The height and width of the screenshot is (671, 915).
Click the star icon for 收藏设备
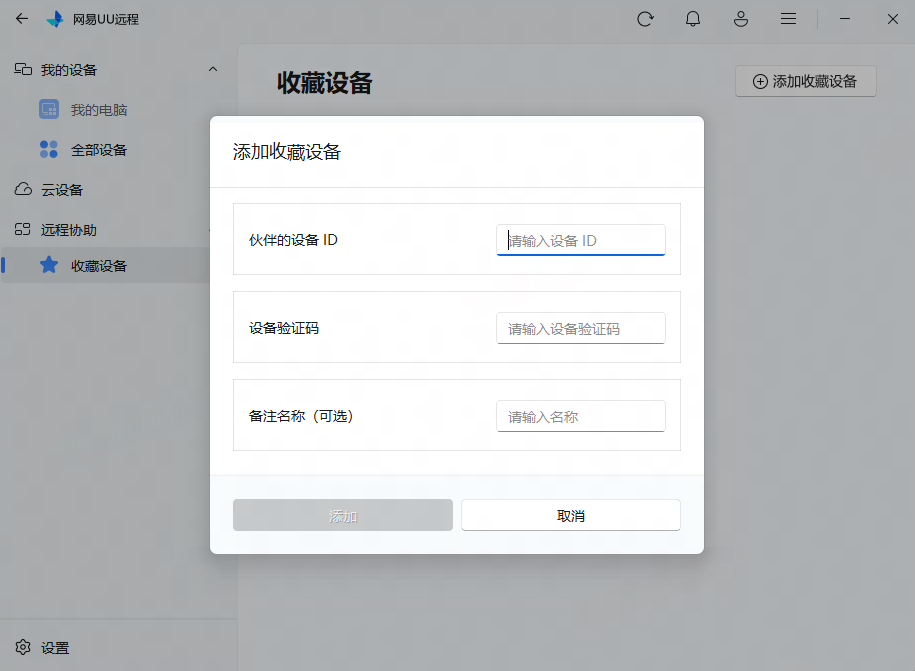pos(49,265)
